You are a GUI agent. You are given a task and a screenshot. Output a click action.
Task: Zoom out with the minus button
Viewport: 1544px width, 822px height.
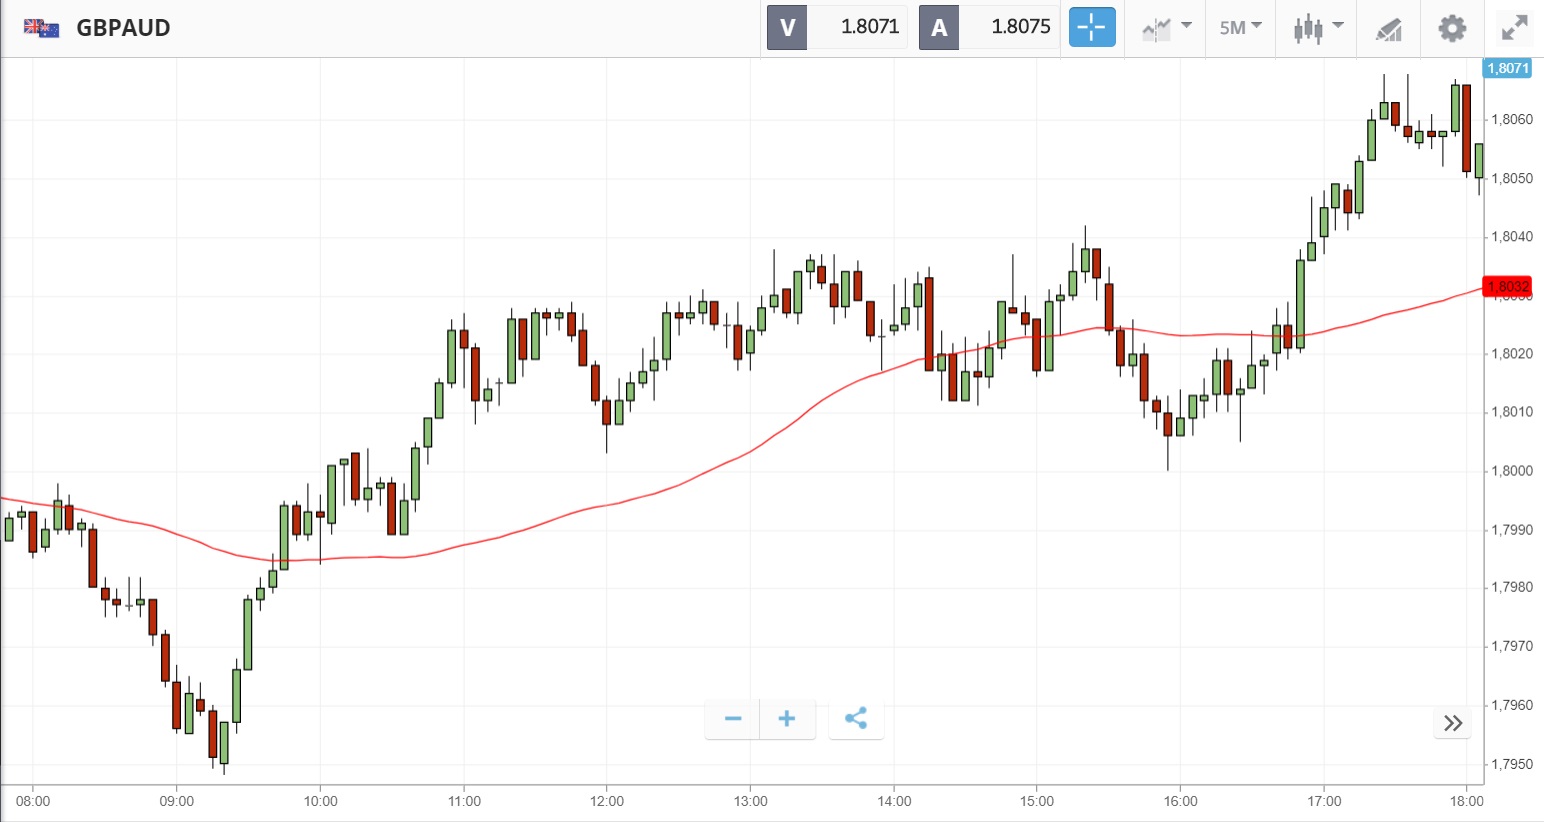coord(733,719)
